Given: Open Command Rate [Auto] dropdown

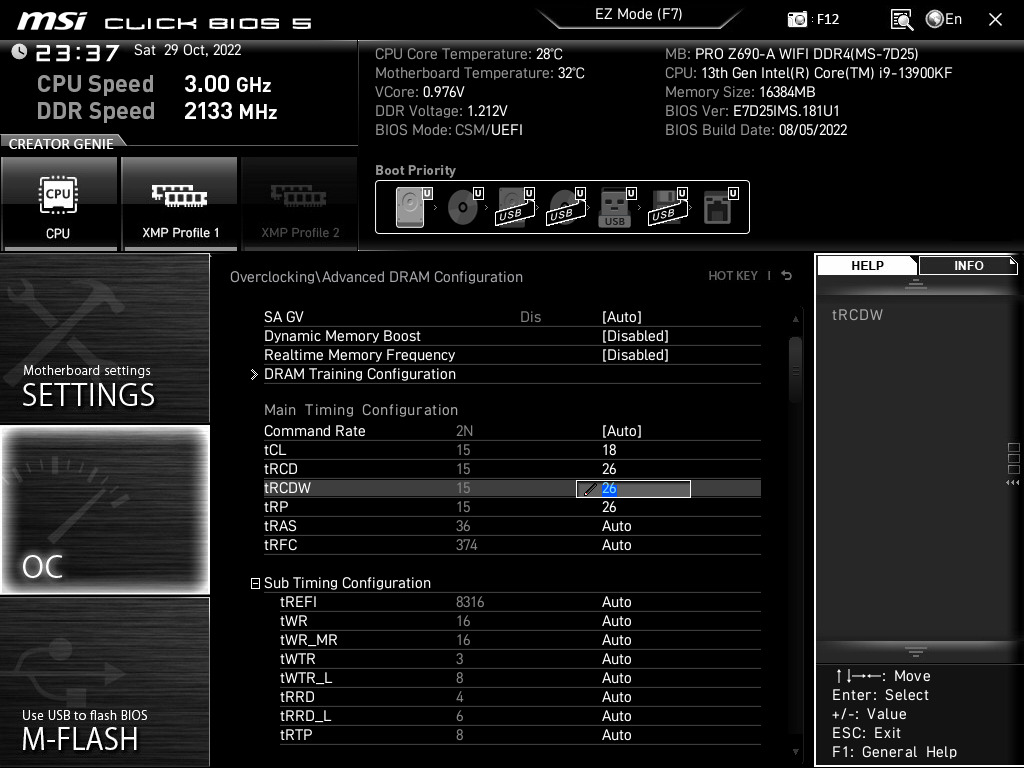Looking at the screenshot, I should click(622, 431).
